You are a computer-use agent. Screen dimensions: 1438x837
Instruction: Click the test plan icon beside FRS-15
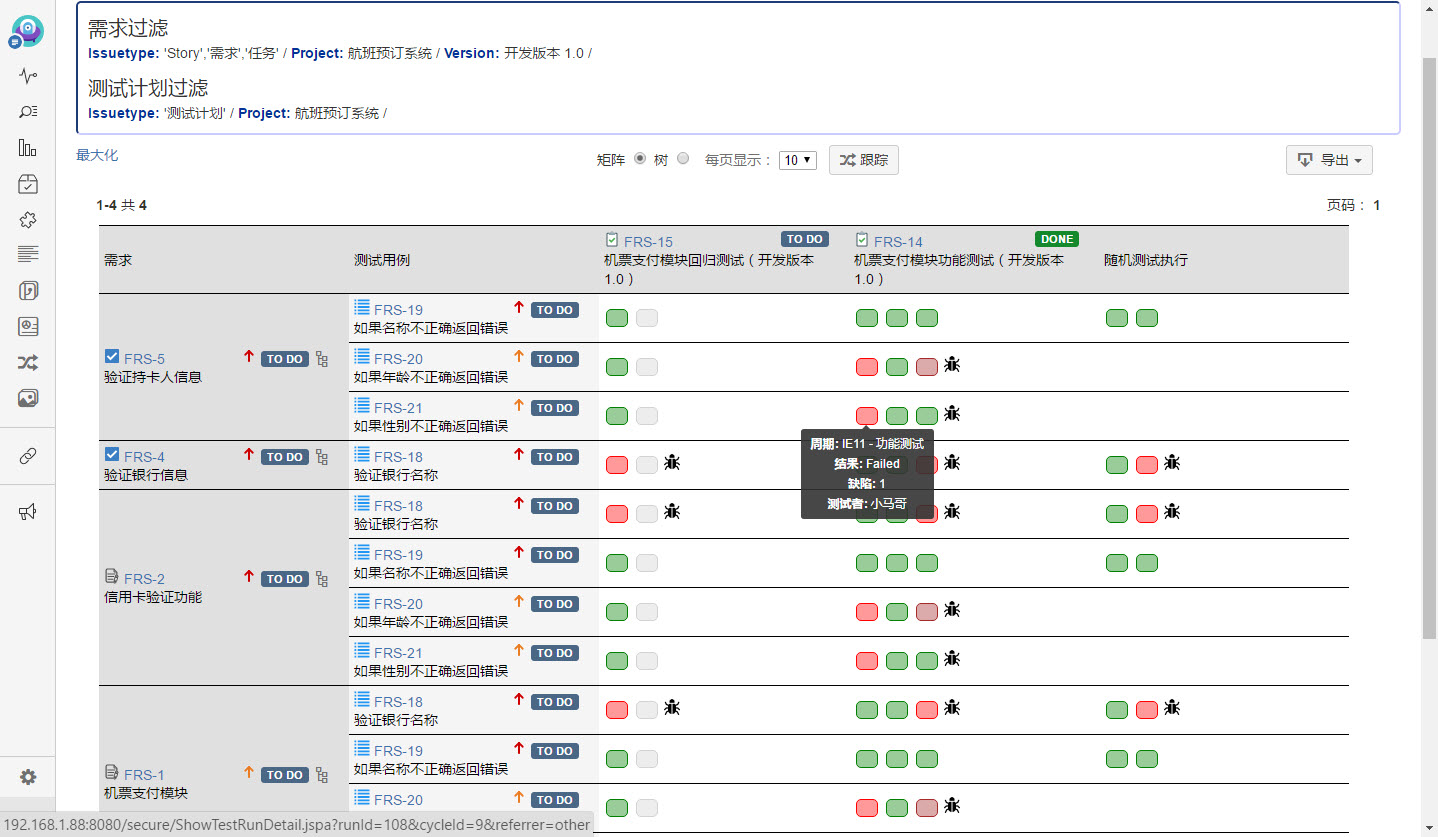tap(612, 240)
